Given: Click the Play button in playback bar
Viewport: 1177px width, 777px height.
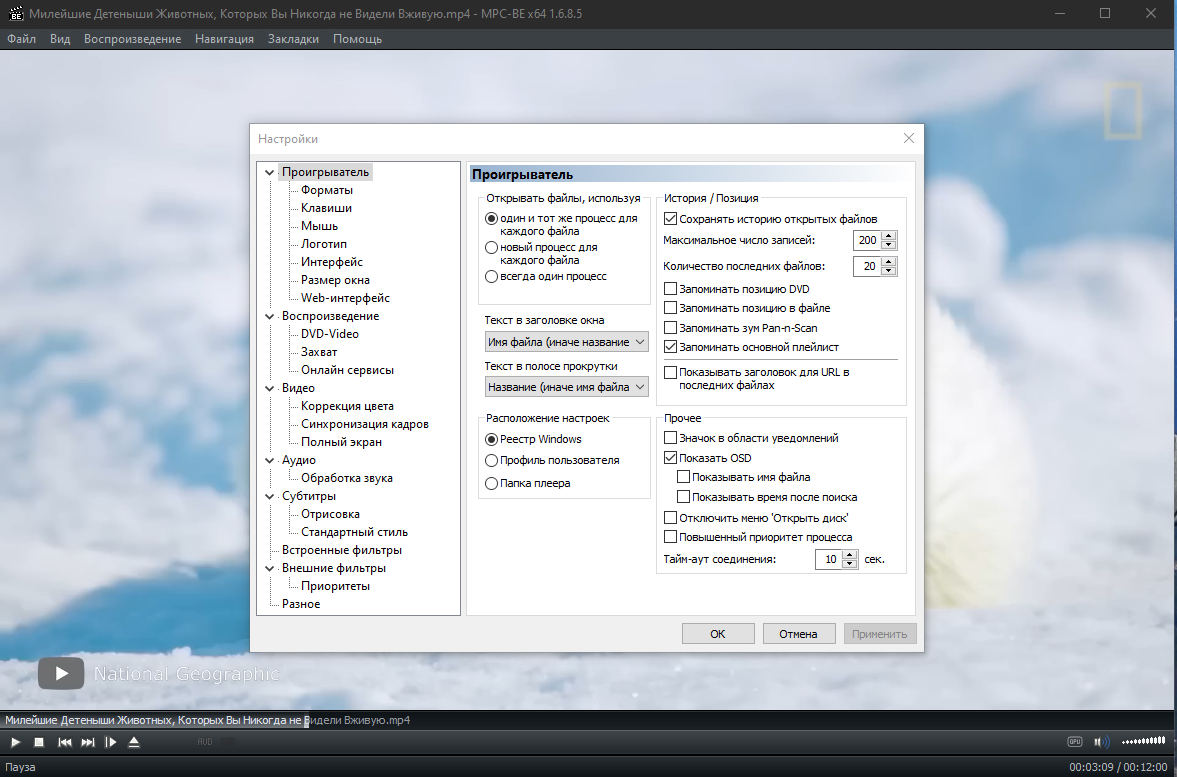Looking at the screenshot, I should click(x=15, y=742).
